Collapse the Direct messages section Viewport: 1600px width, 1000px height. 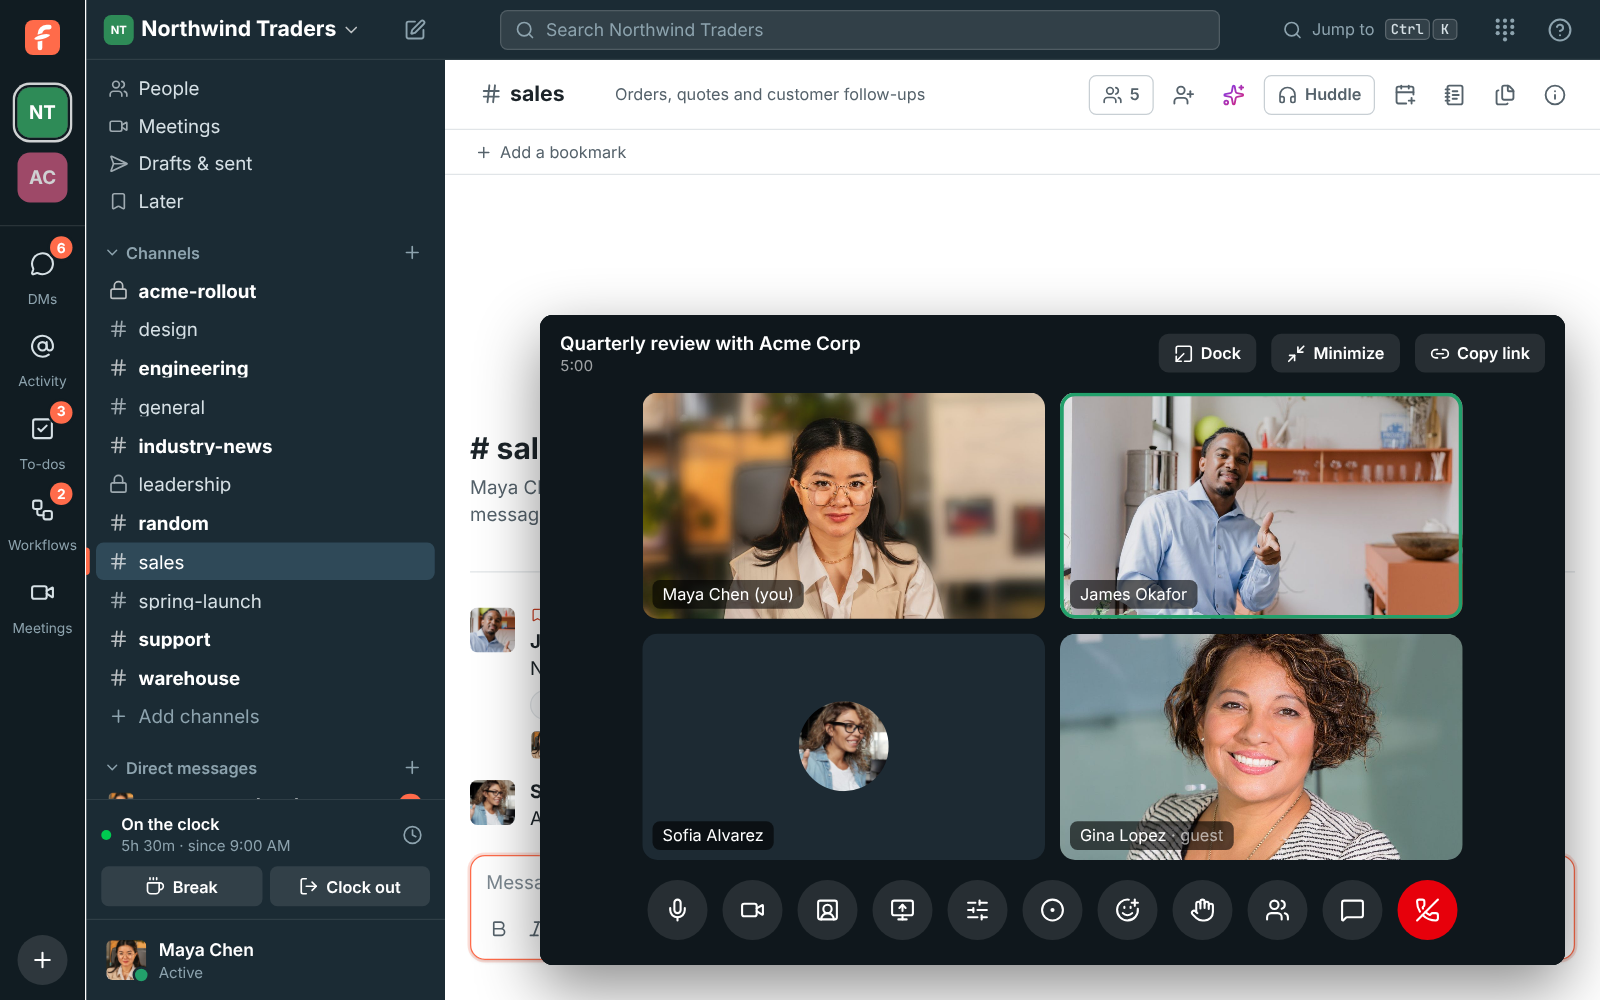182,768
